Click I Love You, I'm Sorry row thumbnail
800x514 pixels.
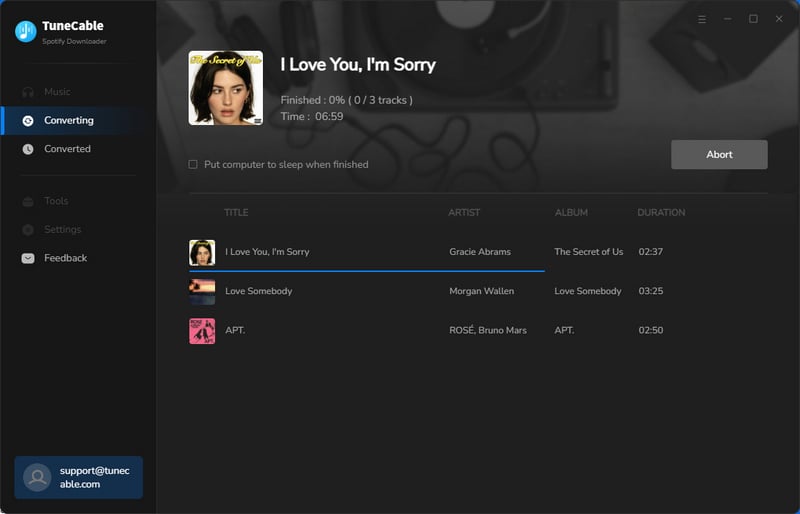pos(202,253)
